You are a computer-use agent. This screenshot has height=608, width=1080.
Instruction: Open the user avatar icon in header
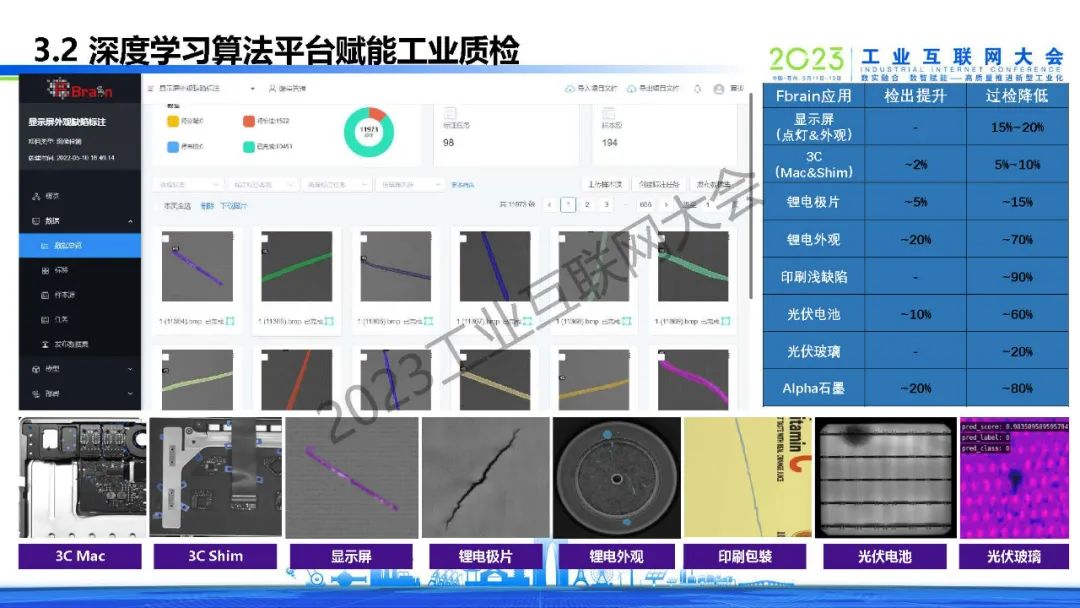pos(718,89)
